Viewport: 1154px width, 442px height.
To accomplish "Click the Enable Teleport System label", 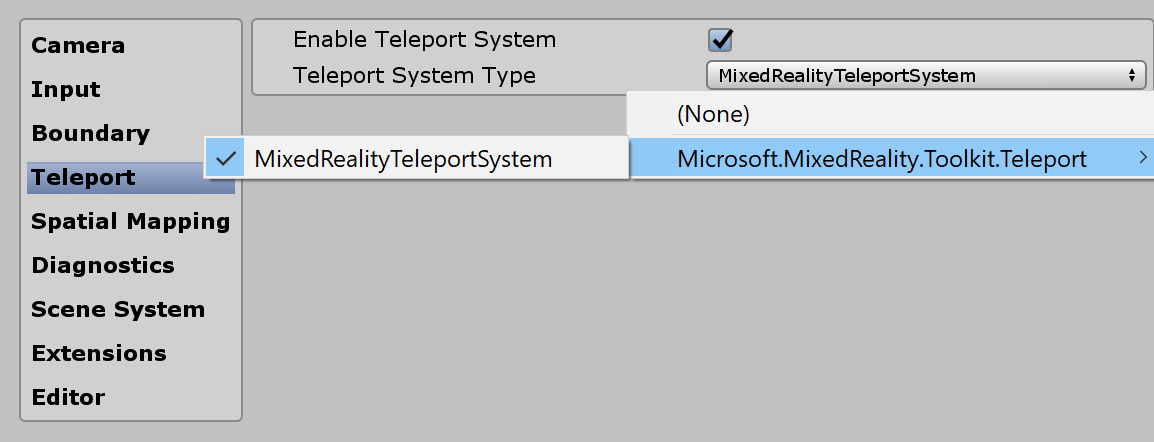I will 424,40.
